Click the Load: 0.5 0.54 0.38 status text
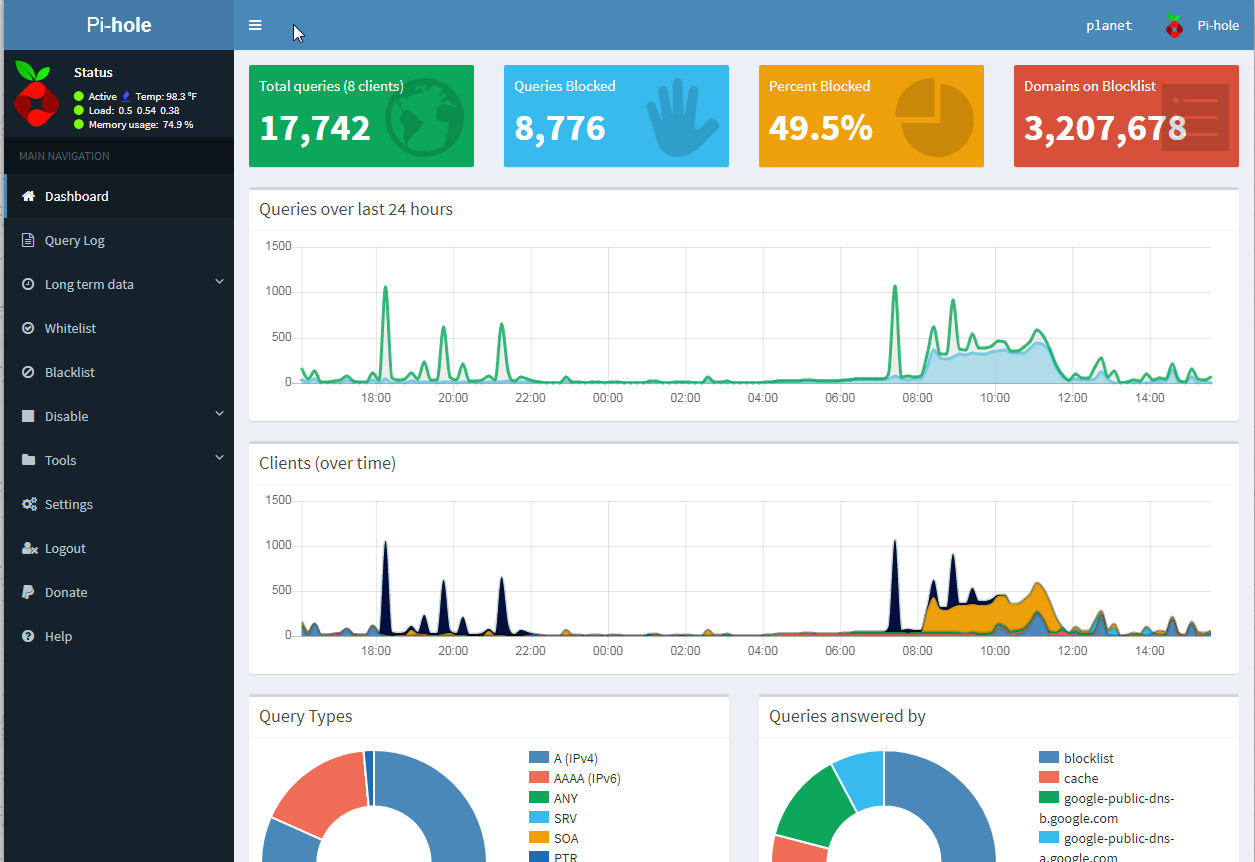Viewport: 1255px width, 862px height. pyautogui.click(x=134, y=110)
